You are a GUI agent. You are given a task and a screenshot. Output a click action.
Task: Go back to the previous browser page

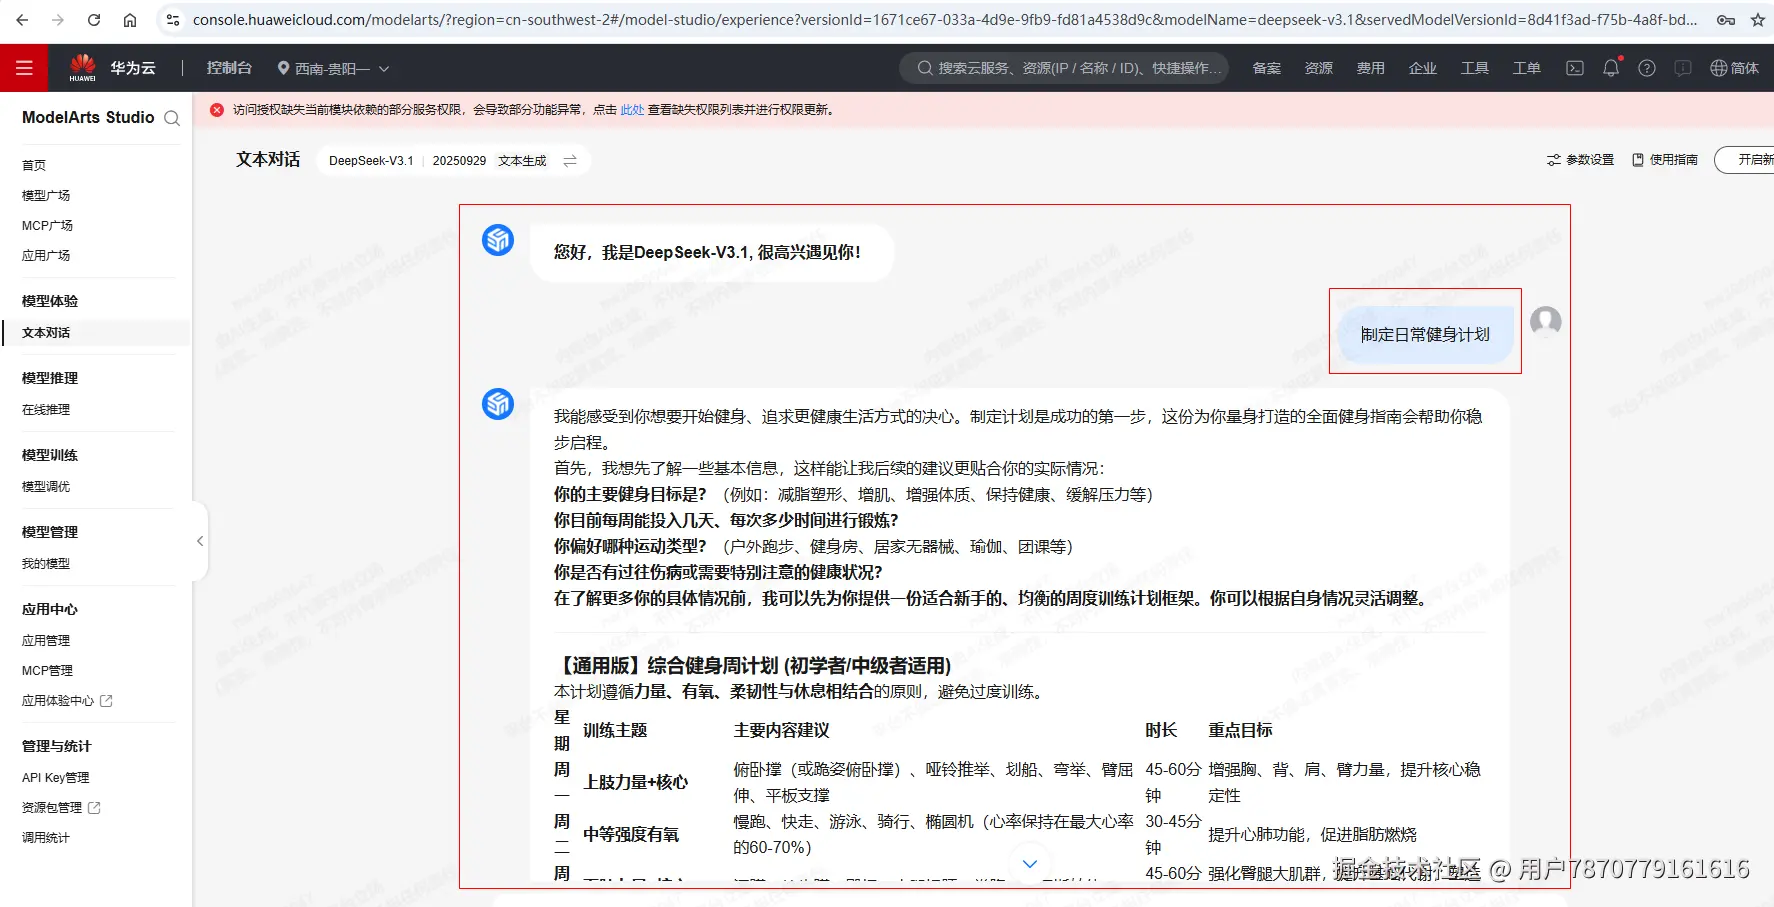(x=22, y=20)
